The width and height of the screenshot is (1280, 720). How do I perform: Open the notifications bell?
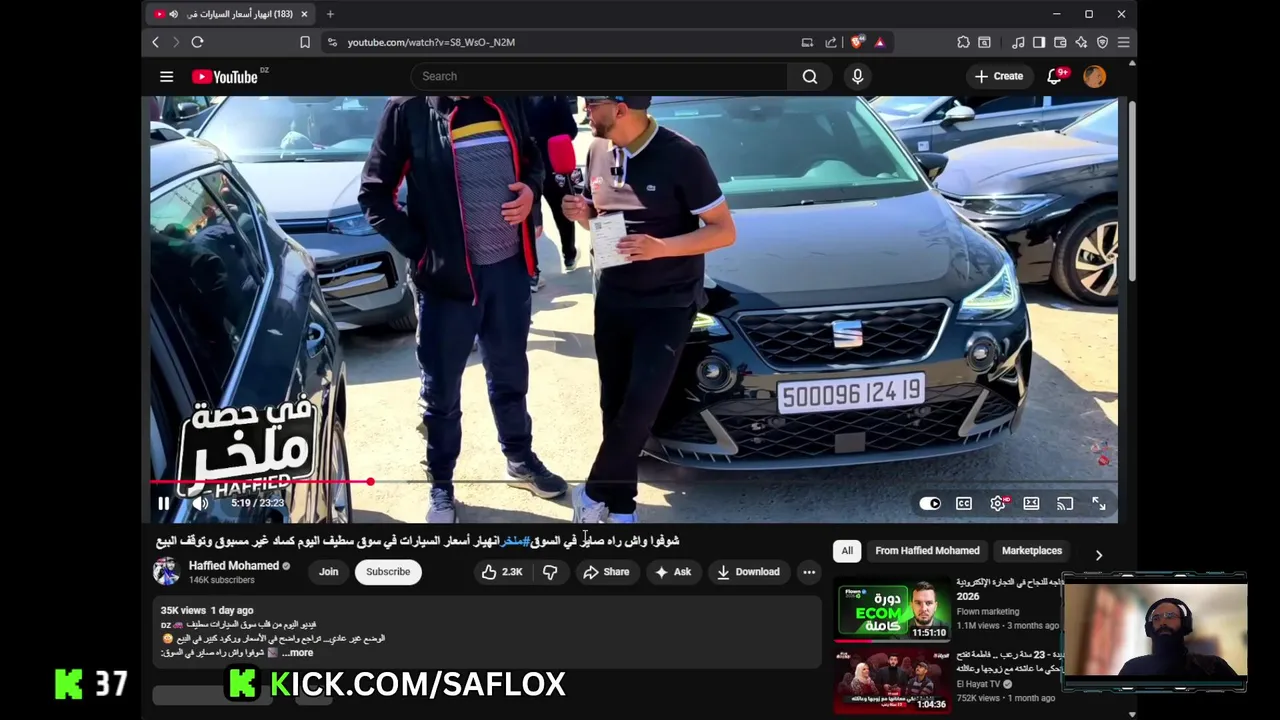1054,76
